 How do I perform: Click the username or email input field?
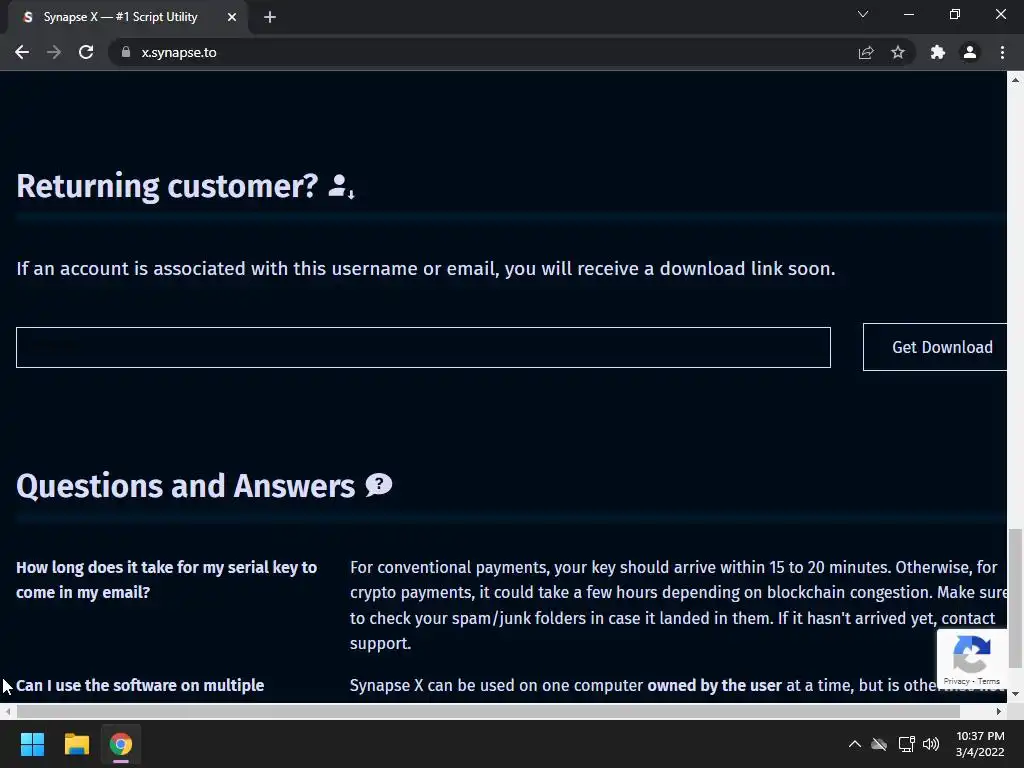pyautogui.click(x=423, y=347)
